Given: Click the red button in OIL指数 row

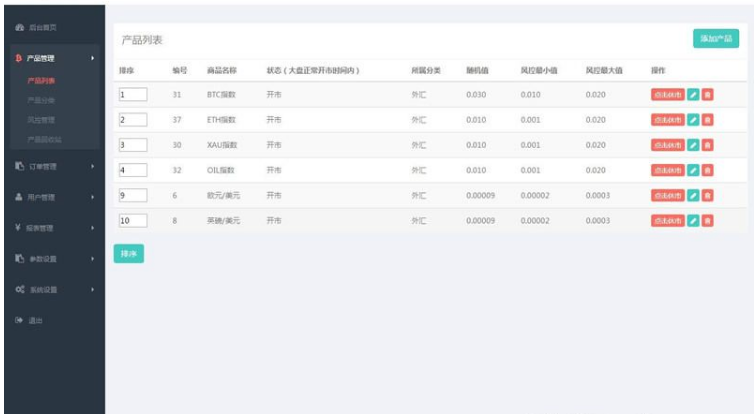Looking at the screenshot, I should coord(668,170).
